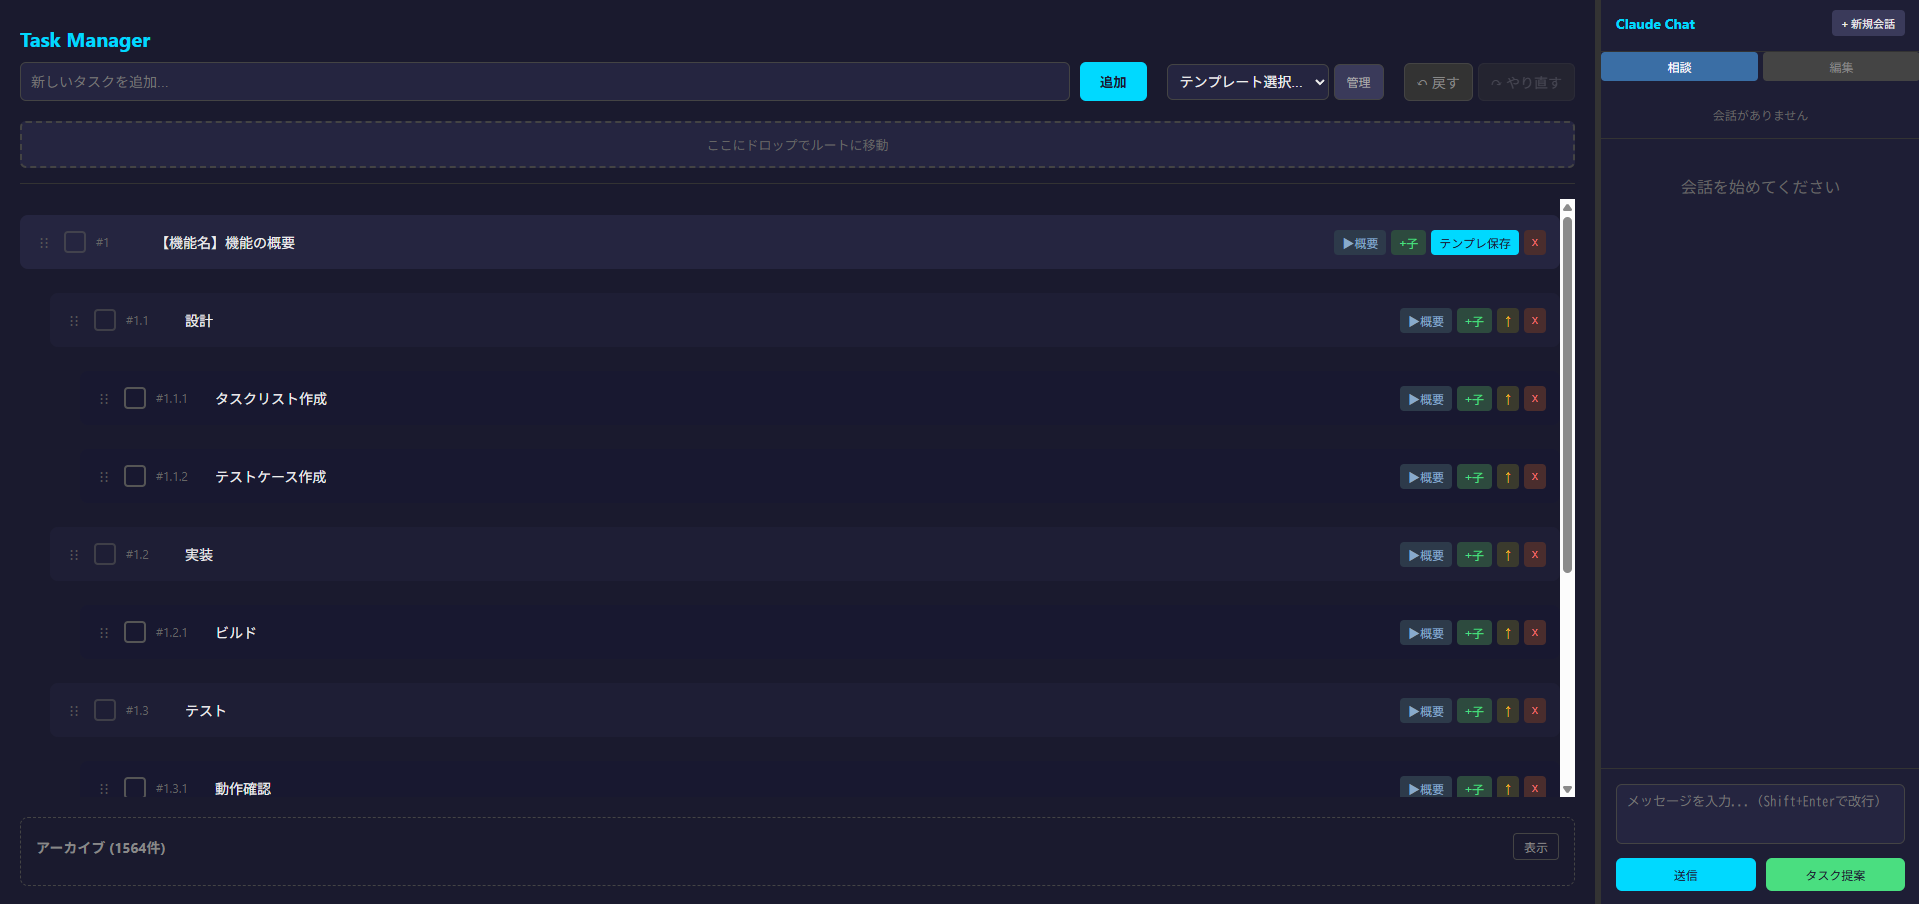The height and width of the screenshot is (904, 1919).
Task: Delete the テストケース作成 task
Action: (x=1535, y=477)
